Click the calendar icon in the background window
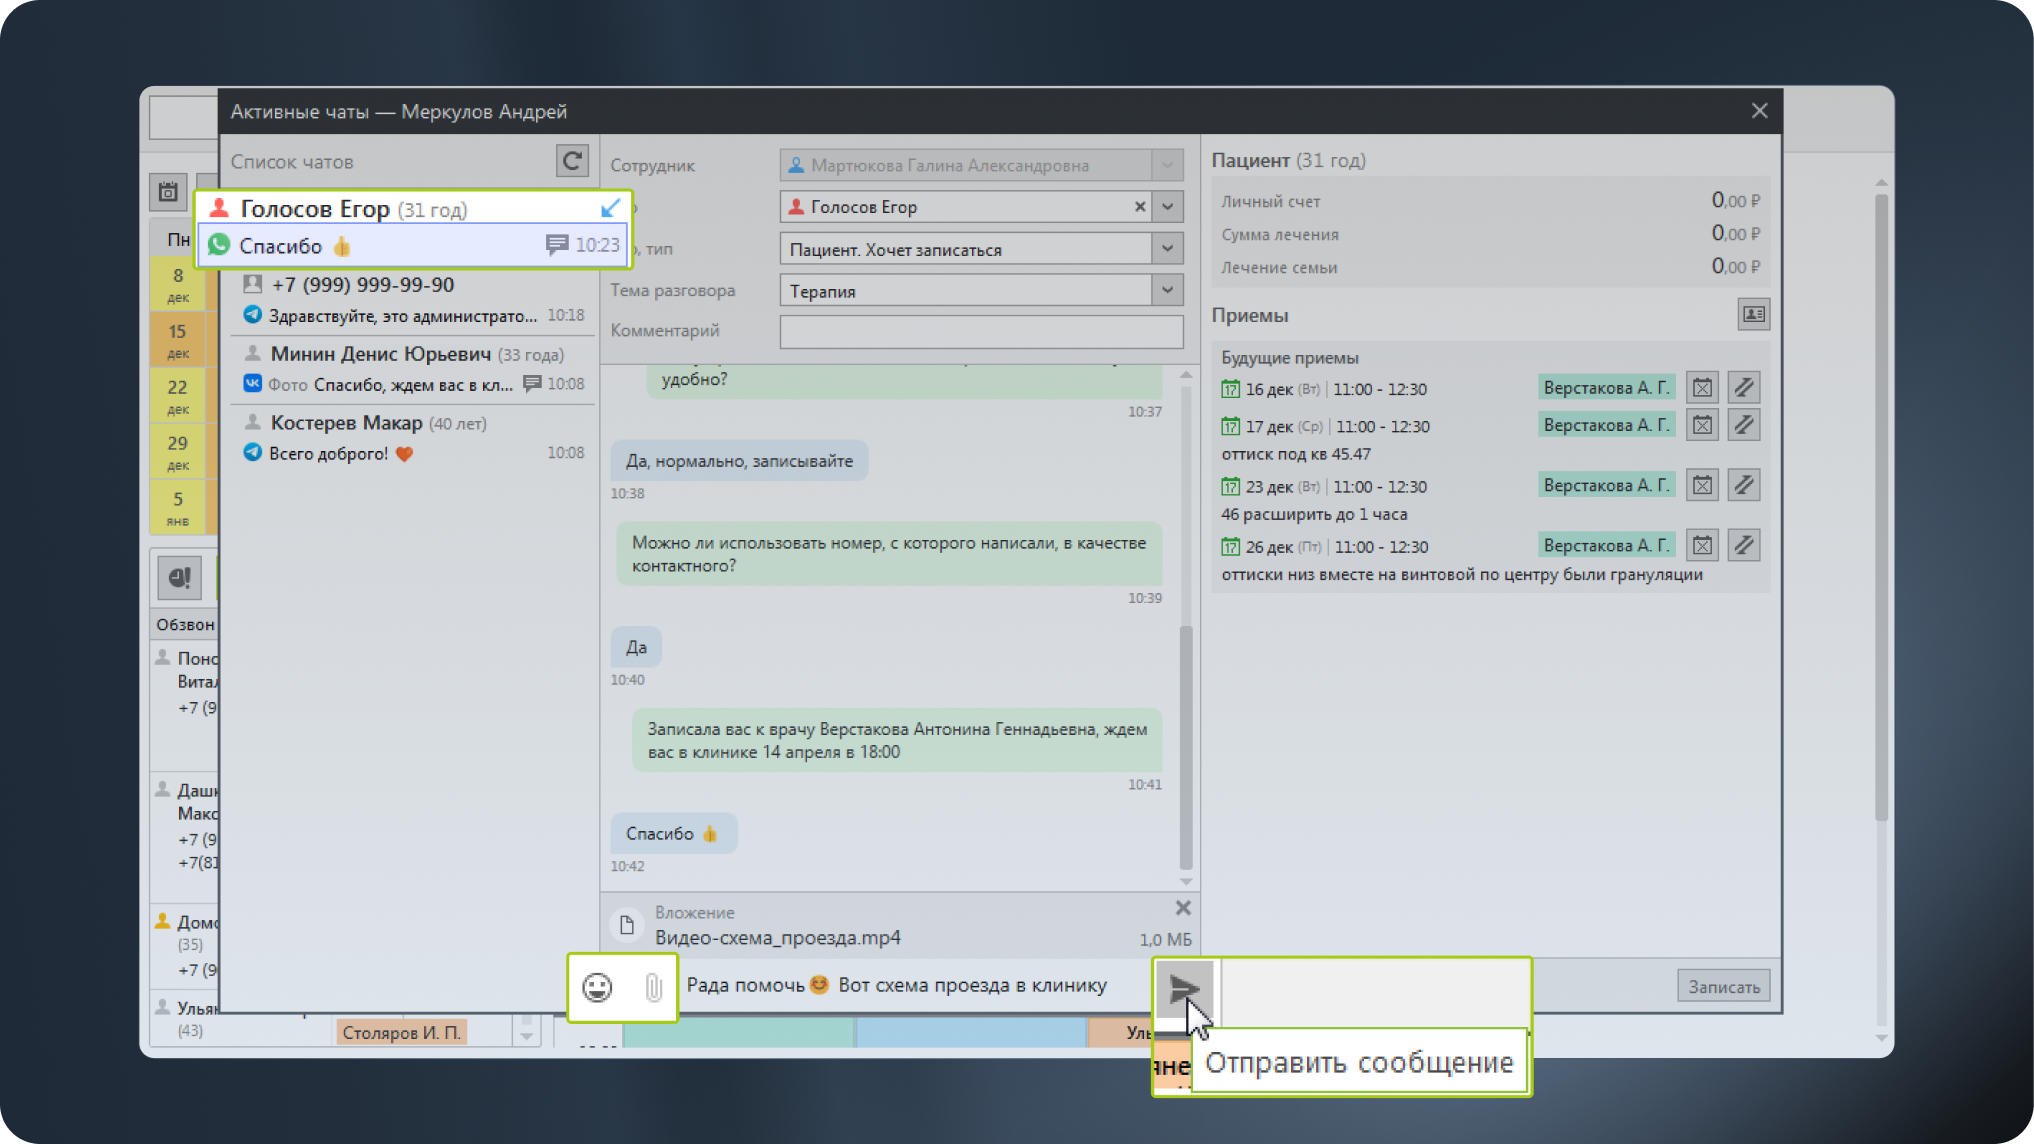The image size is (2034, 1144). [x=168, y=191]
